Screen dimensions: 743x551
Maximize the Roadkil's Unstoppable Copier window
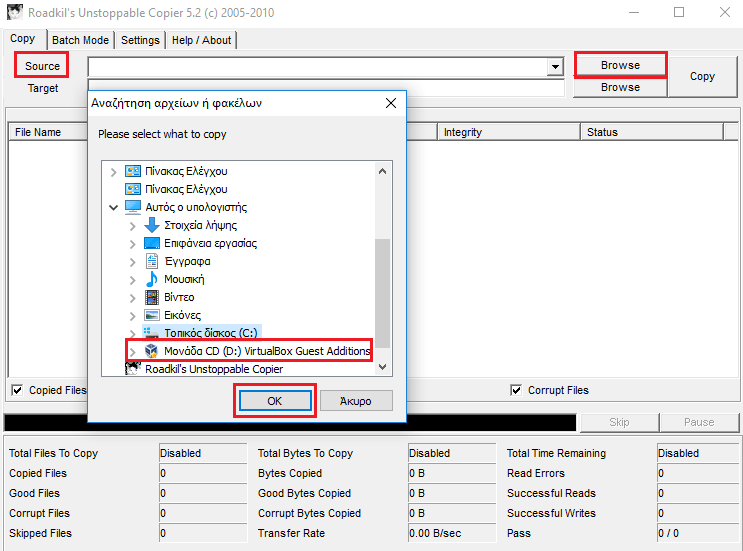679,12
